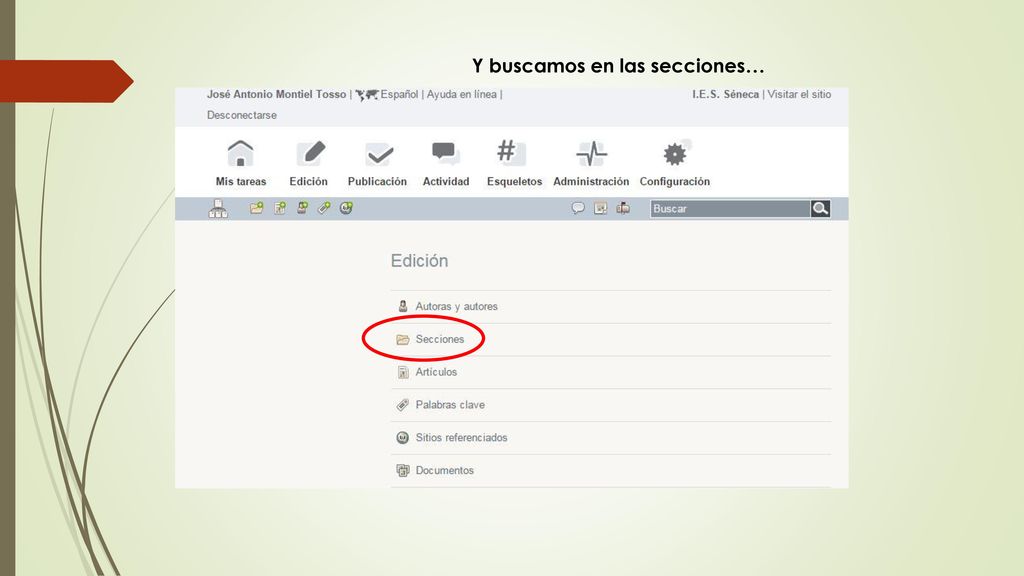Click the new section folder icon

click(x=257, y=208)
